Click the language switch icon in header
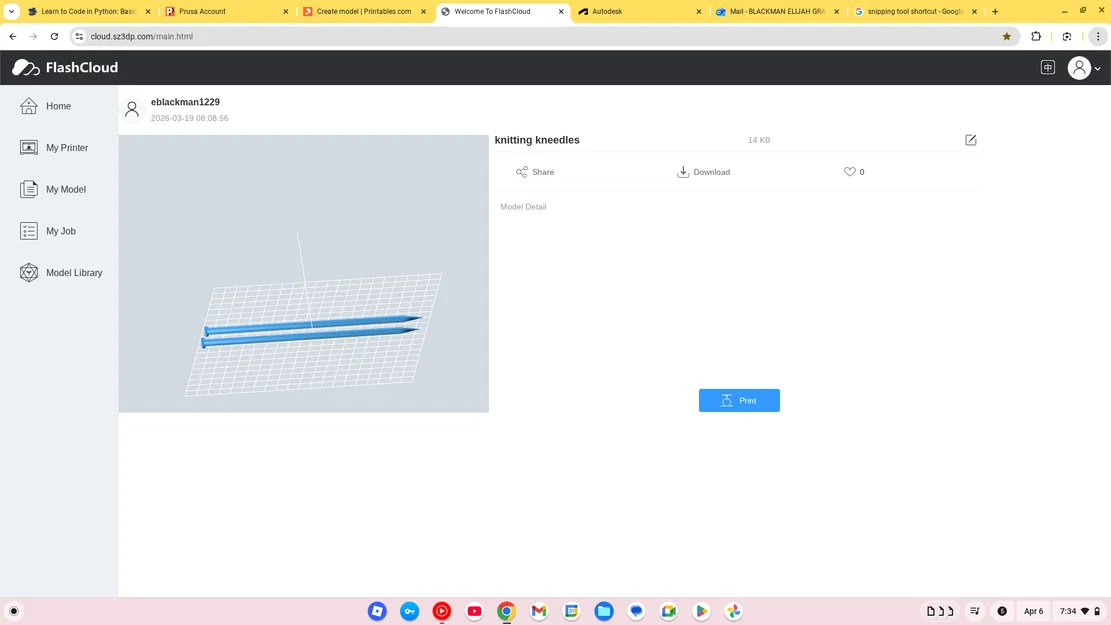Image resolution: width=1111 pixels, height=625 pixels. [1047, 67]
